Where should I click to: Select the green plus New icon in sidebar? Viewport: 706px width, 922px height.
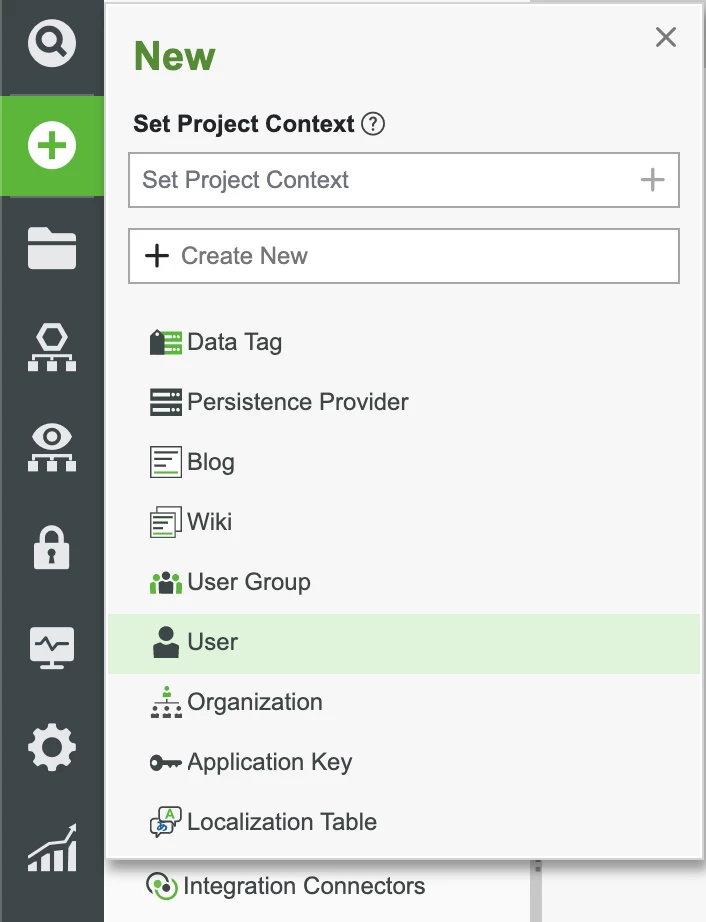[50, 144]
